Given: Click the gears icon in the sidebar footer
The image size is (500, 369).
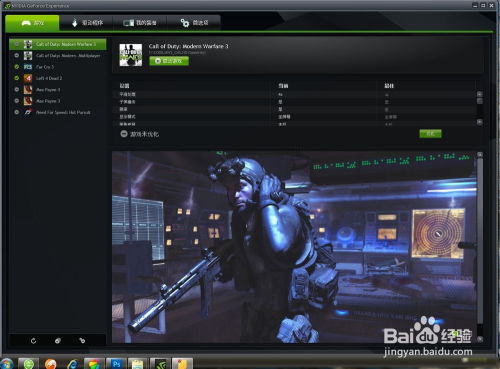Looking at the screenshot, I should coord(82,341).
